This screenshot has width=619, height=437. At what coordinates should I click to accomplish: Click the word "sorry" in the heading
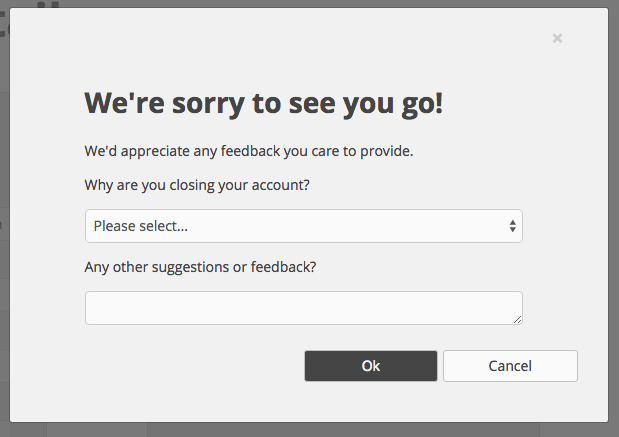[x=208, y=104]
